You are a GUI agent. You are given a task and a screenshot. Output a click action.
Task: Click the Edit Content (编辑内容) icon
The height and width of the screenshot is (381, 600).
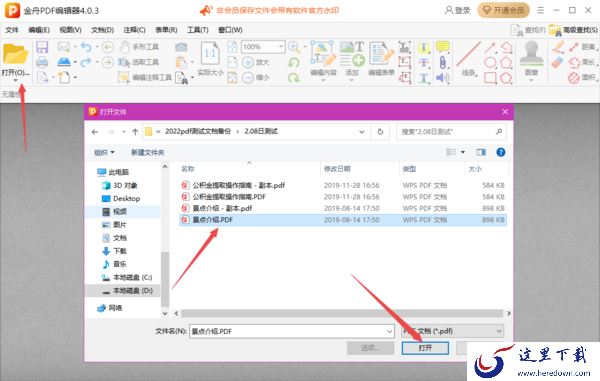[323, 53]
